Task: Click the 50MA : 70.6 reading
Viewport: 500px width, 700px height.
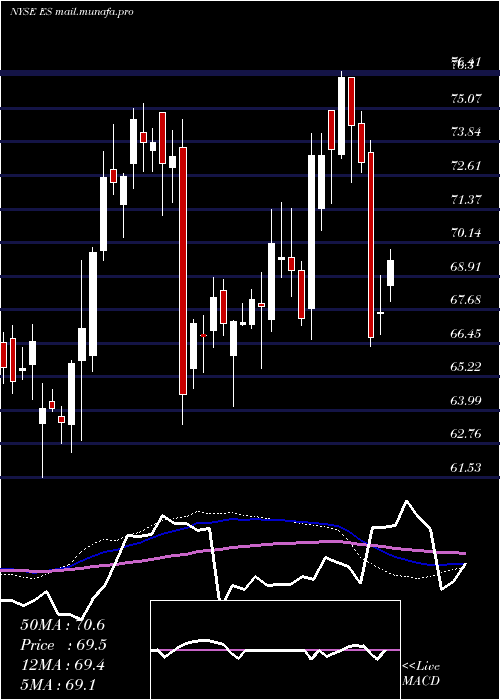Action: coord(62,625)
